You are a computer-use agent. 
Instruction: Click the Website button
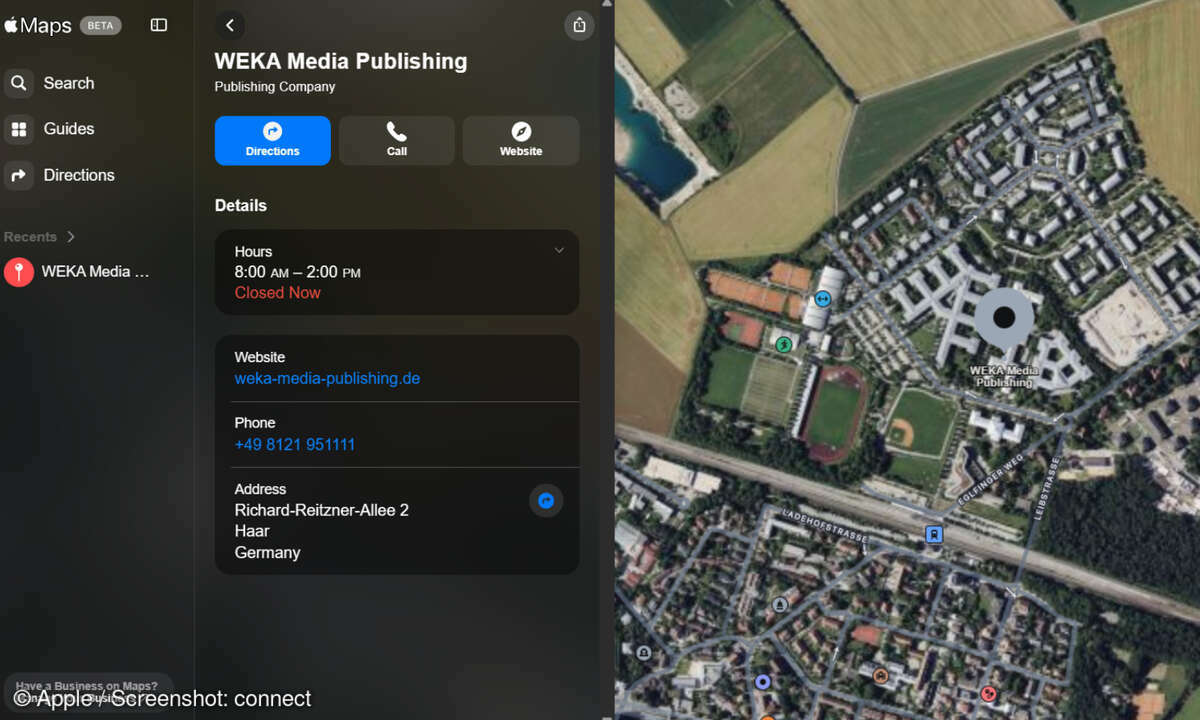521,140
